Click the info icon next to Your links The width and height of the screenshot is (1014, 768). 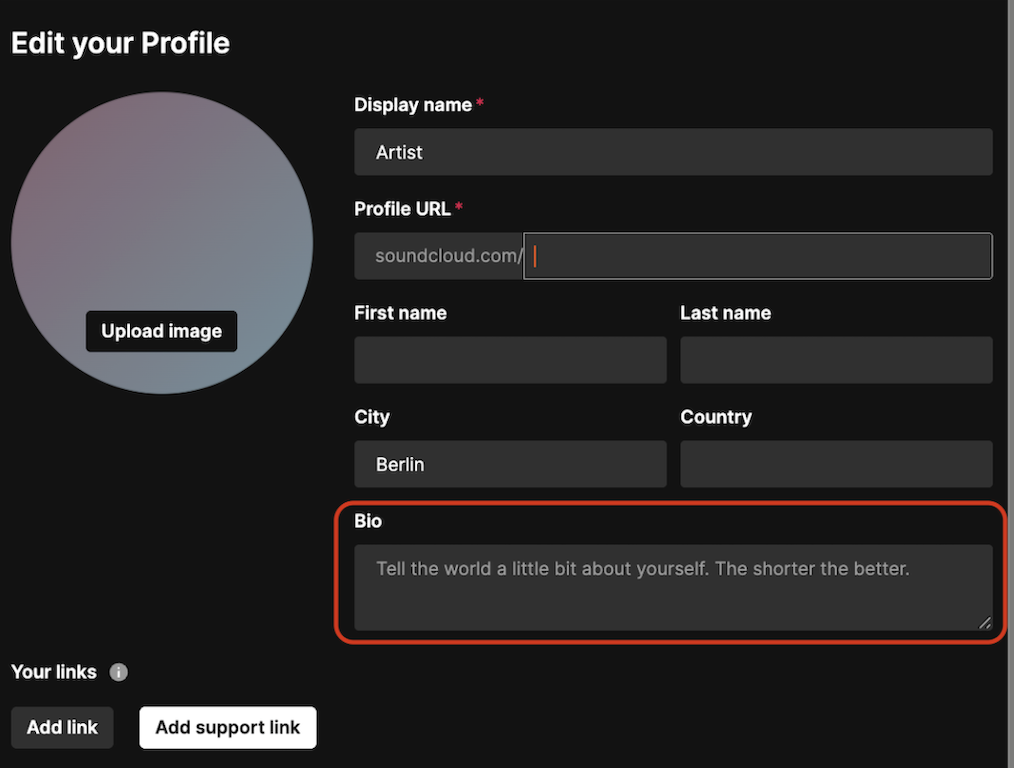coord(118,672)
